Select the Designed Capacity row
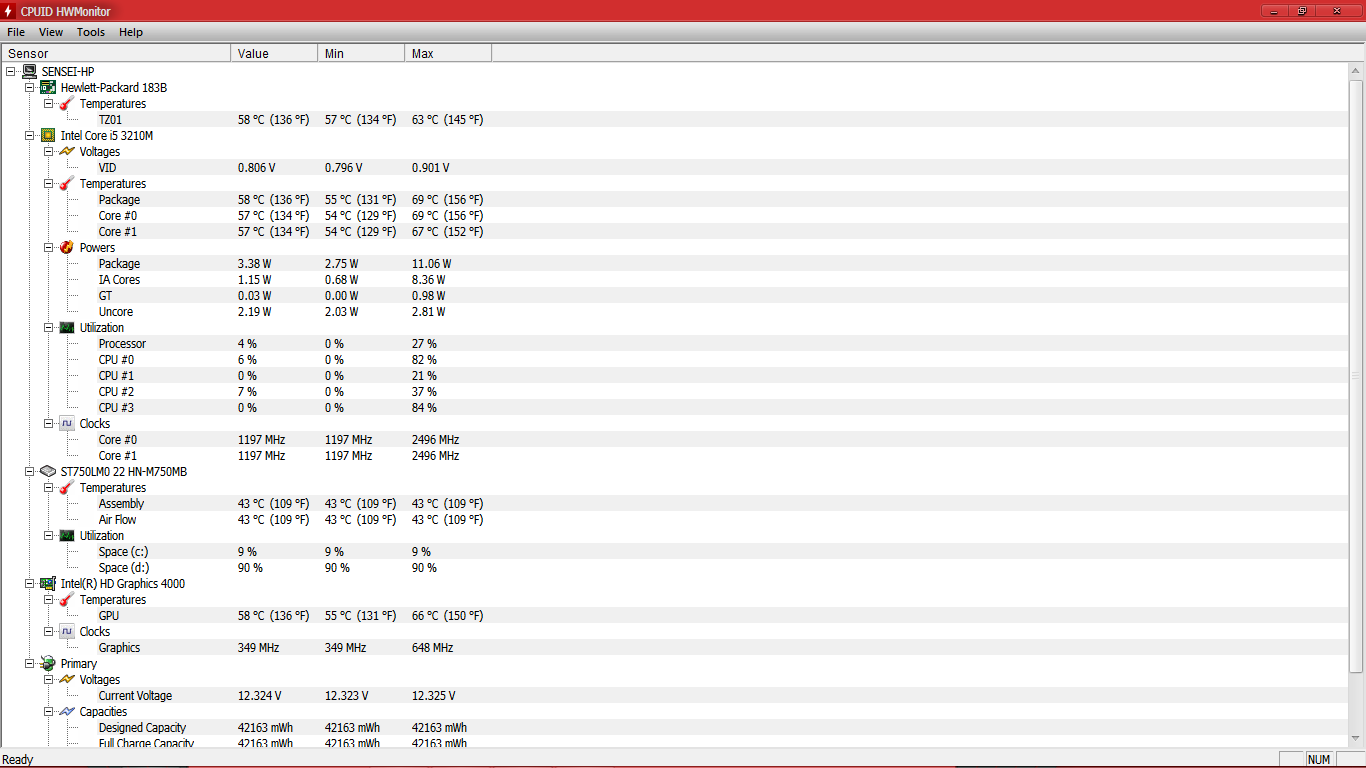Screen dimensions: 1366x768 (675, 728)
